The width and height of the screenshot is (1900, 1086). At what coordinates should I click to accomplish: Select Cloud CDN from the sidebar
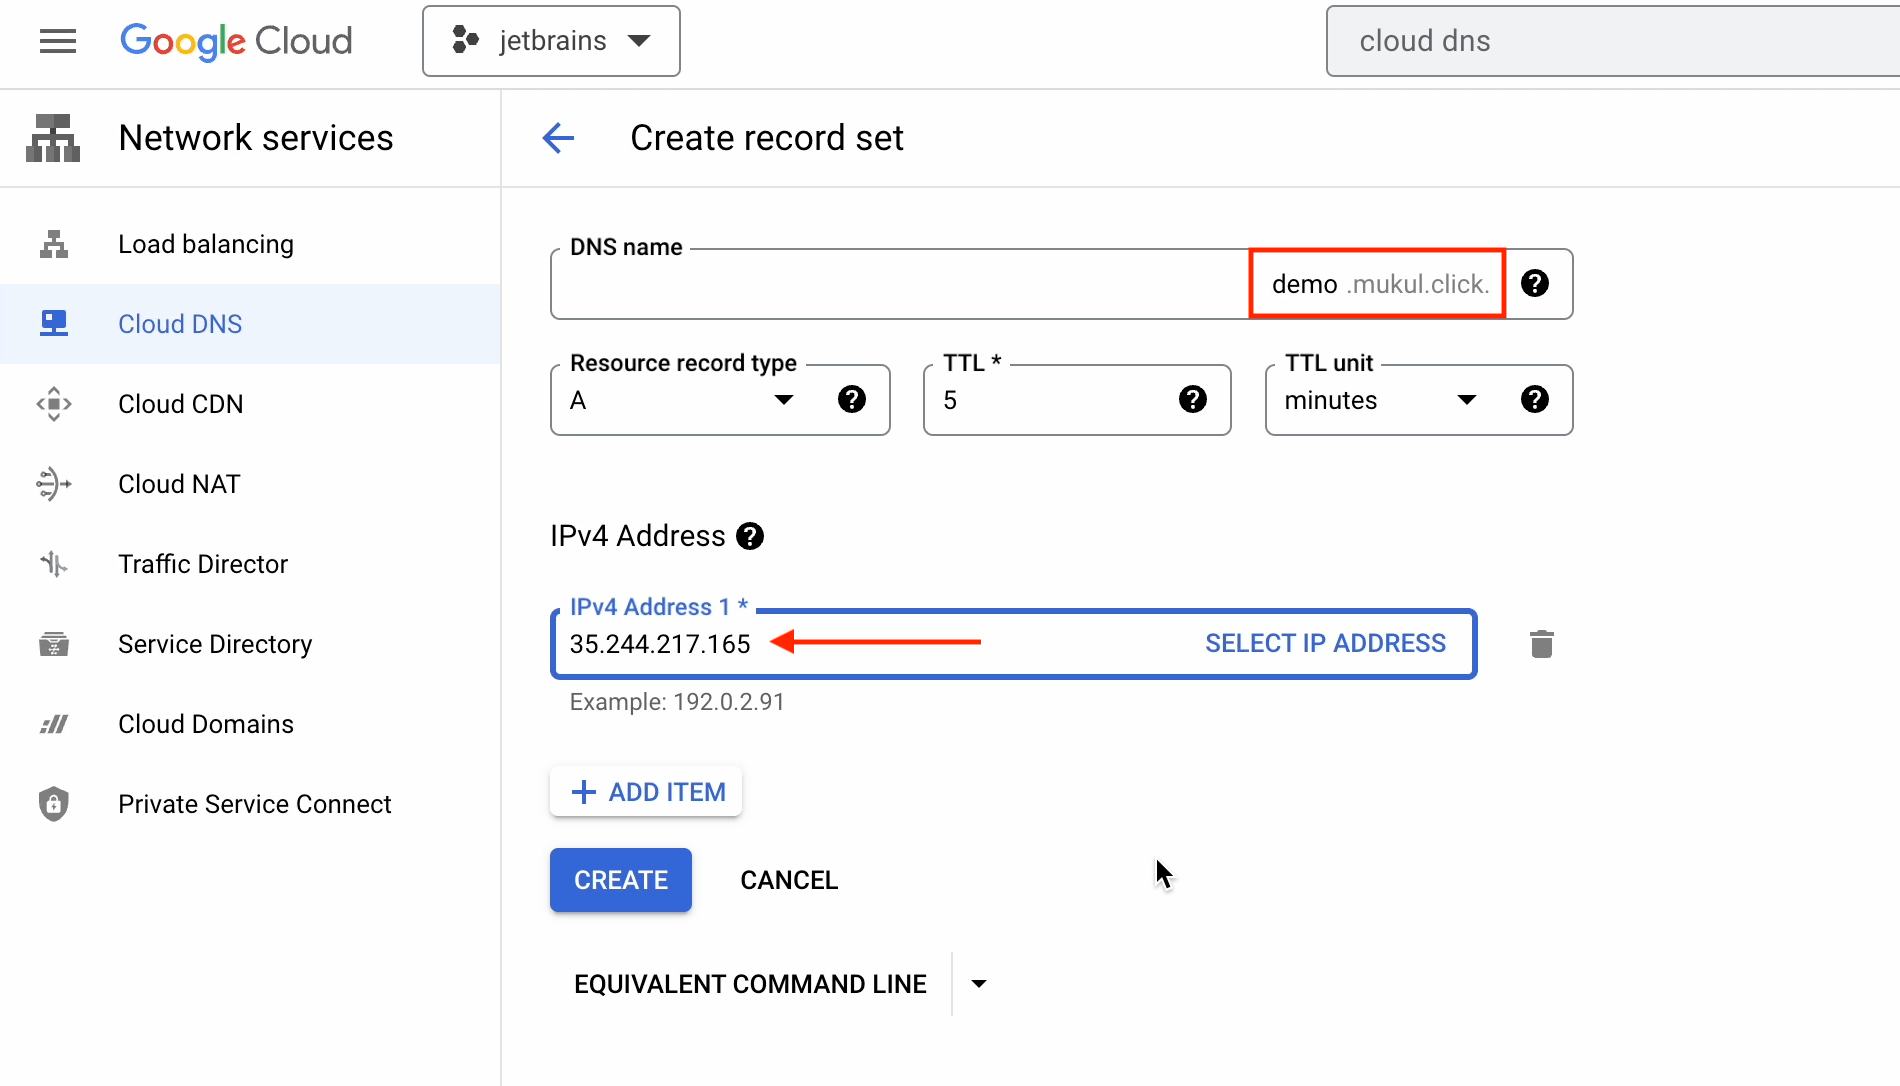(x=181, y=404)
